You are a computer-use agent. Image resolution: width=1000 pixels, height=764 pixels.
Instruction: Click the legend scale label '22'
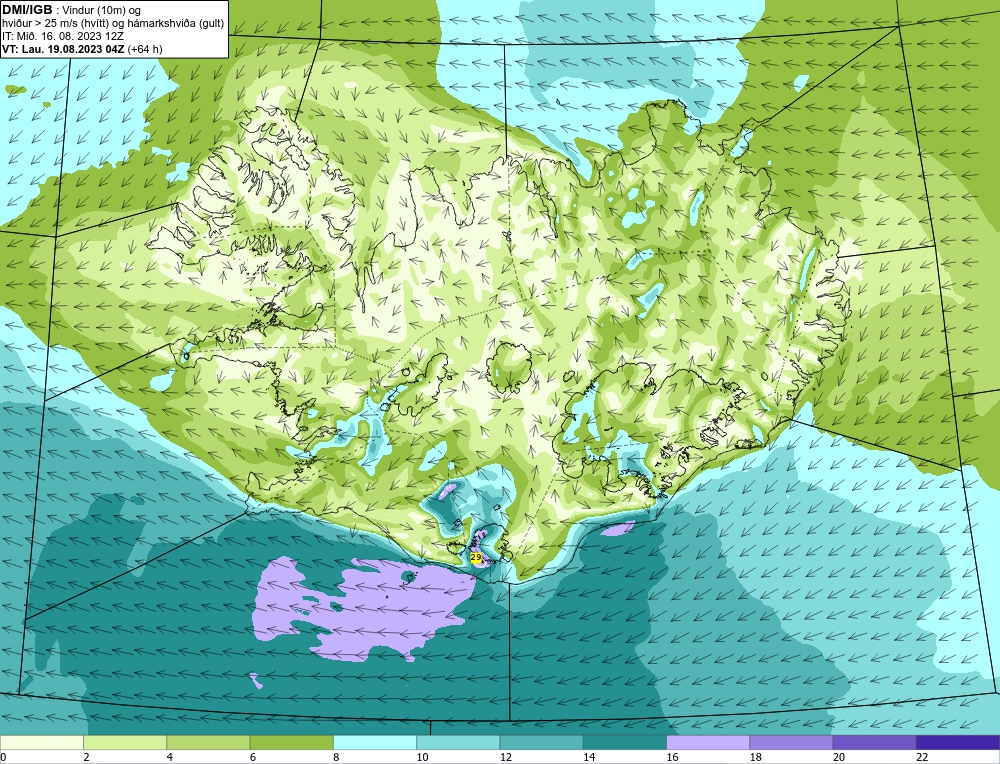pos(922,758)
